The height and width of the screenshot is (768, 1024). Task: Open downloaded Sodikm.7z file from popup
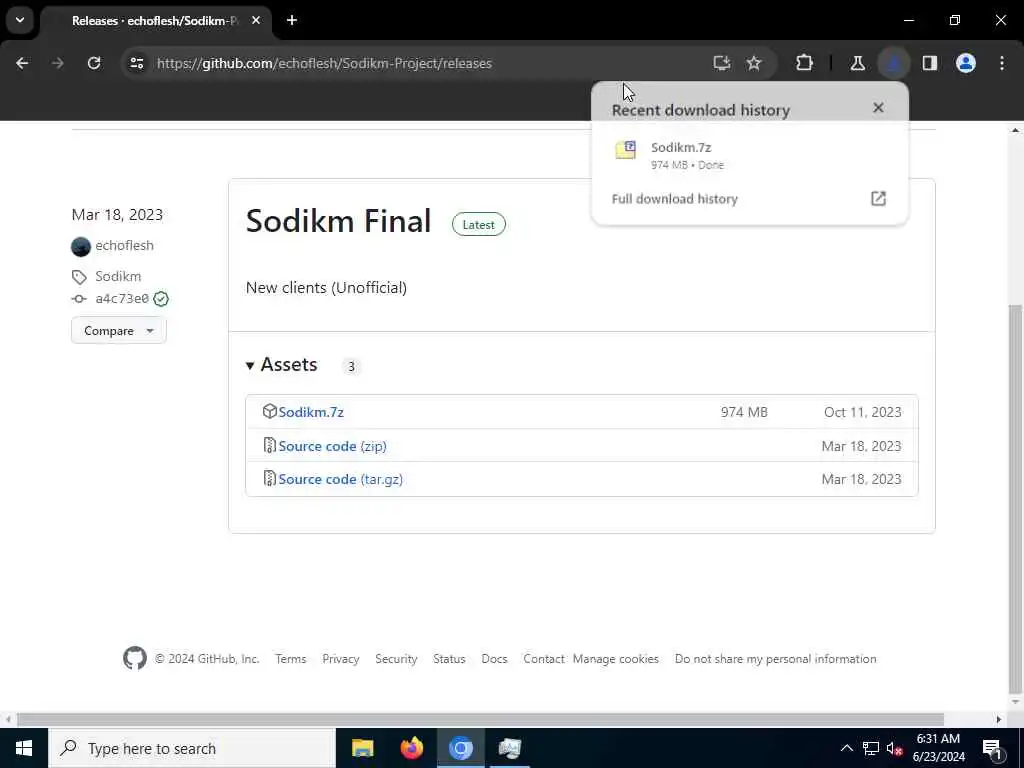tap(749, 155)
